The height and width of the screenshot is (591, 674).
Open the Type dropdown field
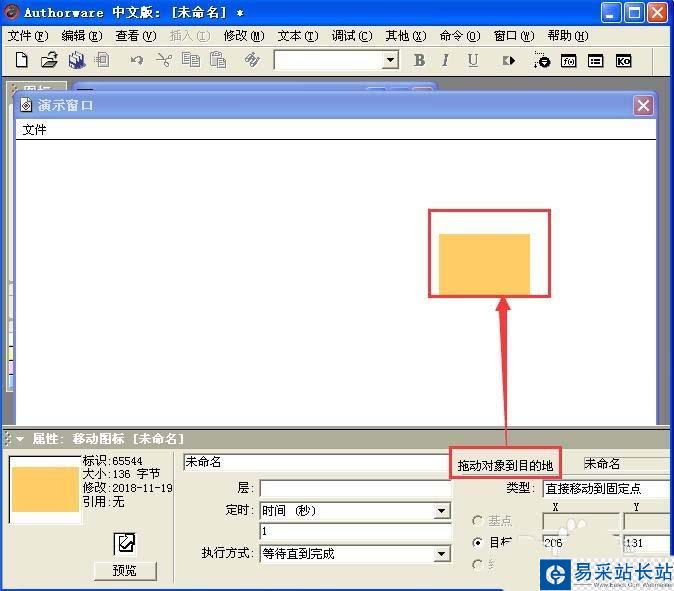[607, 489]
